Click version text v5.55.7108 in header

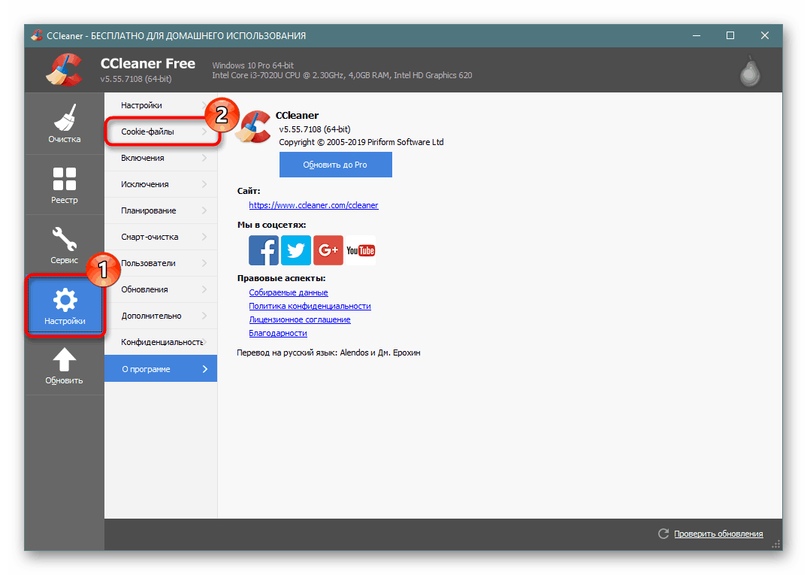coord(136,79)
